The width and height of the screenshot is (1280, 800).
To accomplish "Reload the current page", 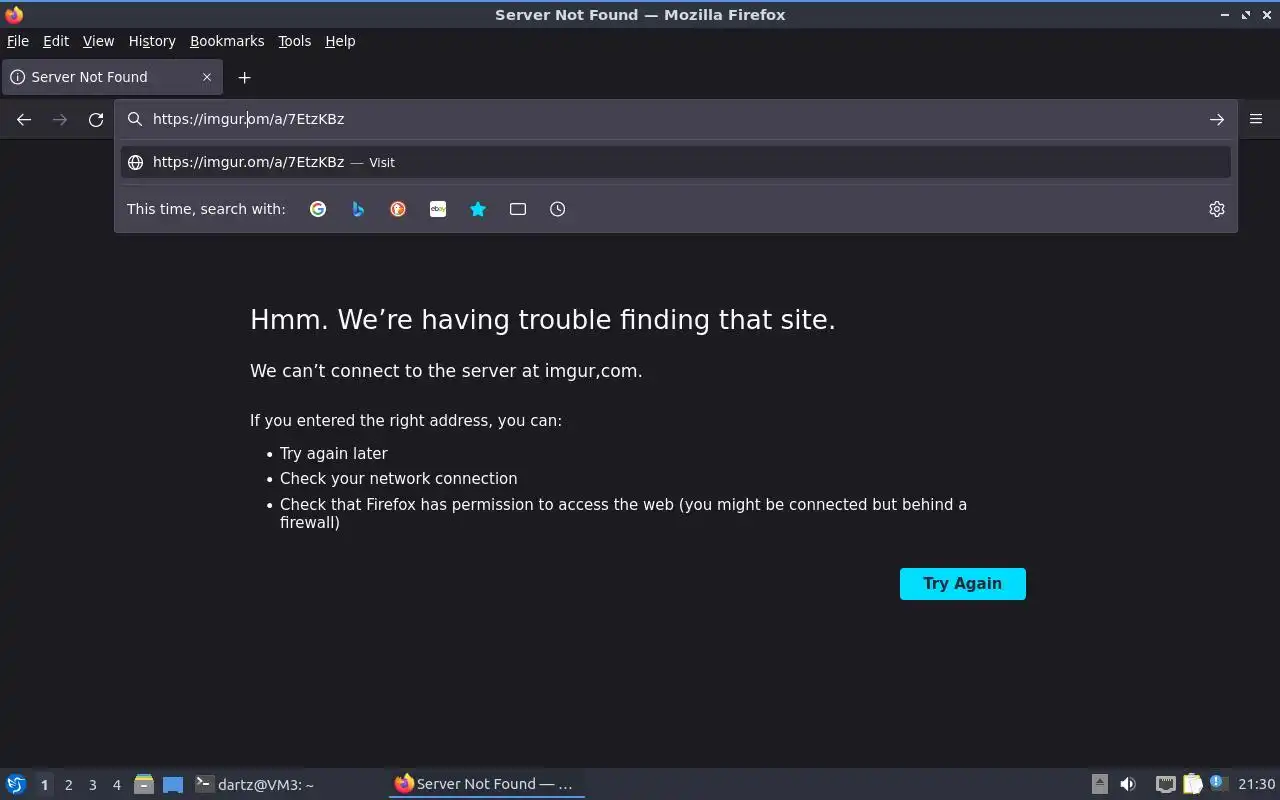I will click(x=96, y=119).
